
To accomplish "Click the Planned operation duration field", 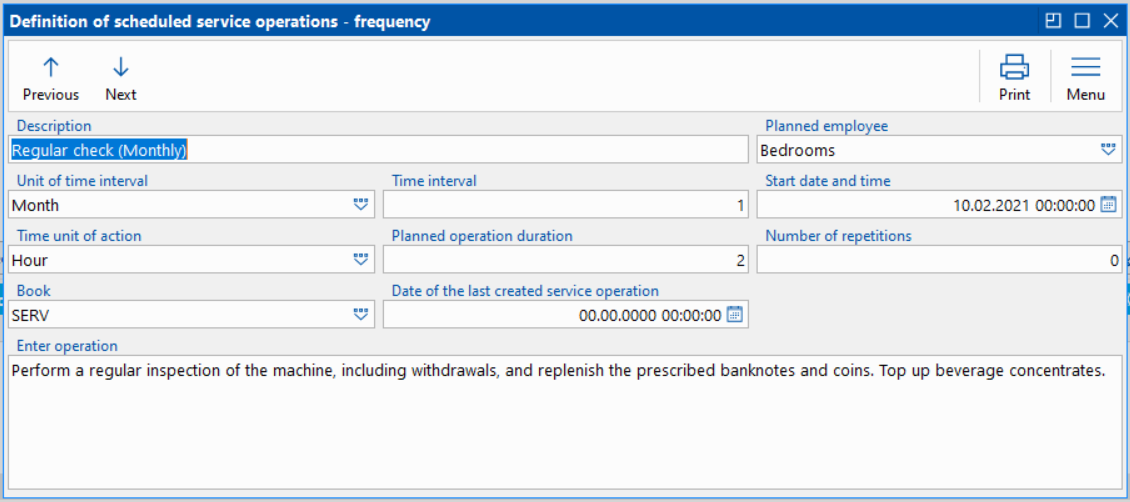I will pyautogui.click(x=565, y=260).
